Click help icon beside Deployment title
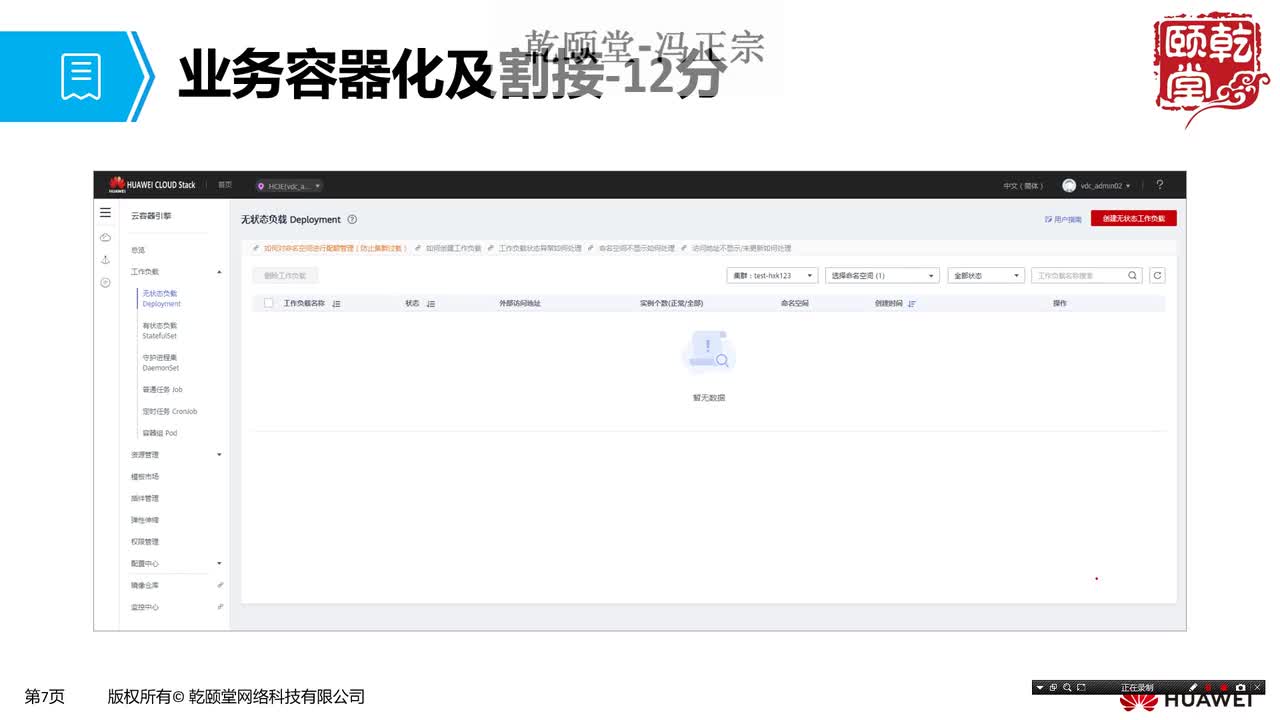The width and height of the screenshot is (1280, 720). (x=352, y=219)
